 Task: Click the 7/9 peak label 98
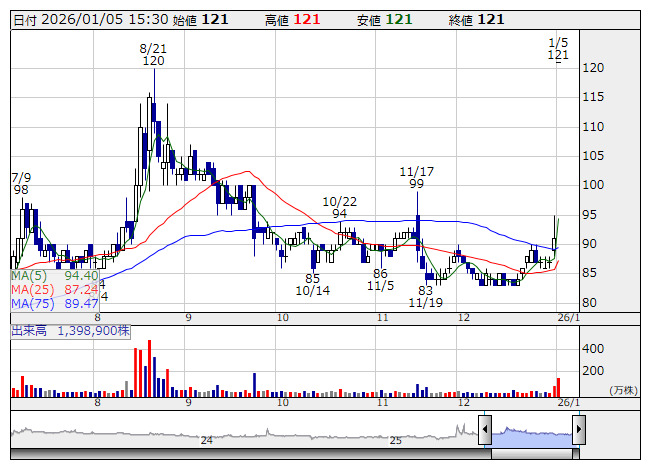point(21,184)
